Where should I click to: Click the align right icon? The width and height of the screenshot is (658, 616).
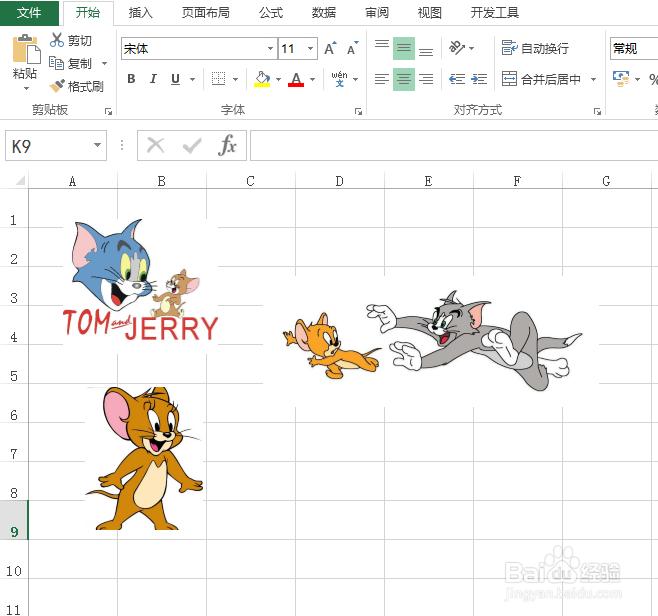(x=426, y=79)
